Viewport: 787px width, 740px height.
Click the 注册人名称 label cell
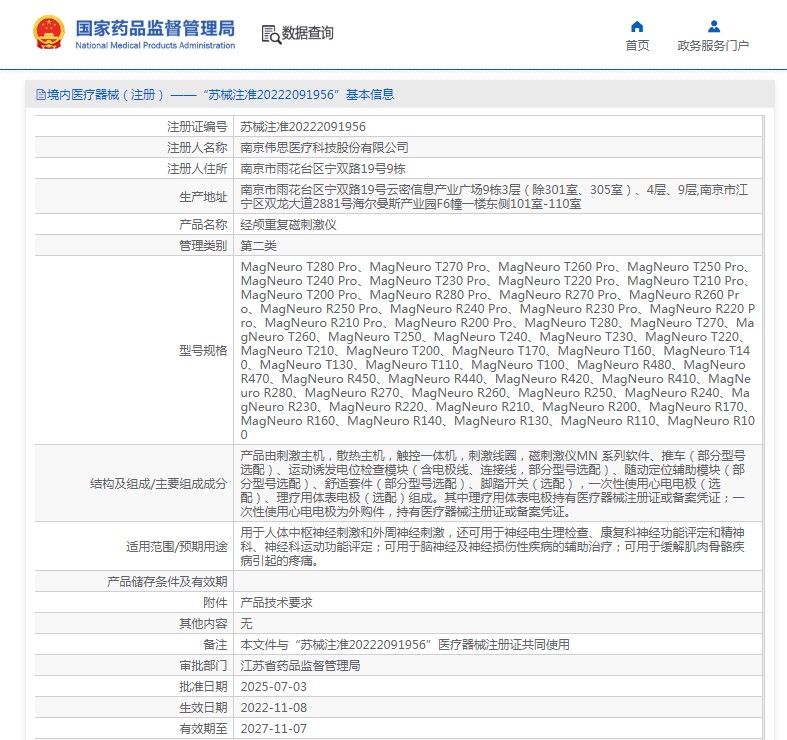(x=134, y=148)
